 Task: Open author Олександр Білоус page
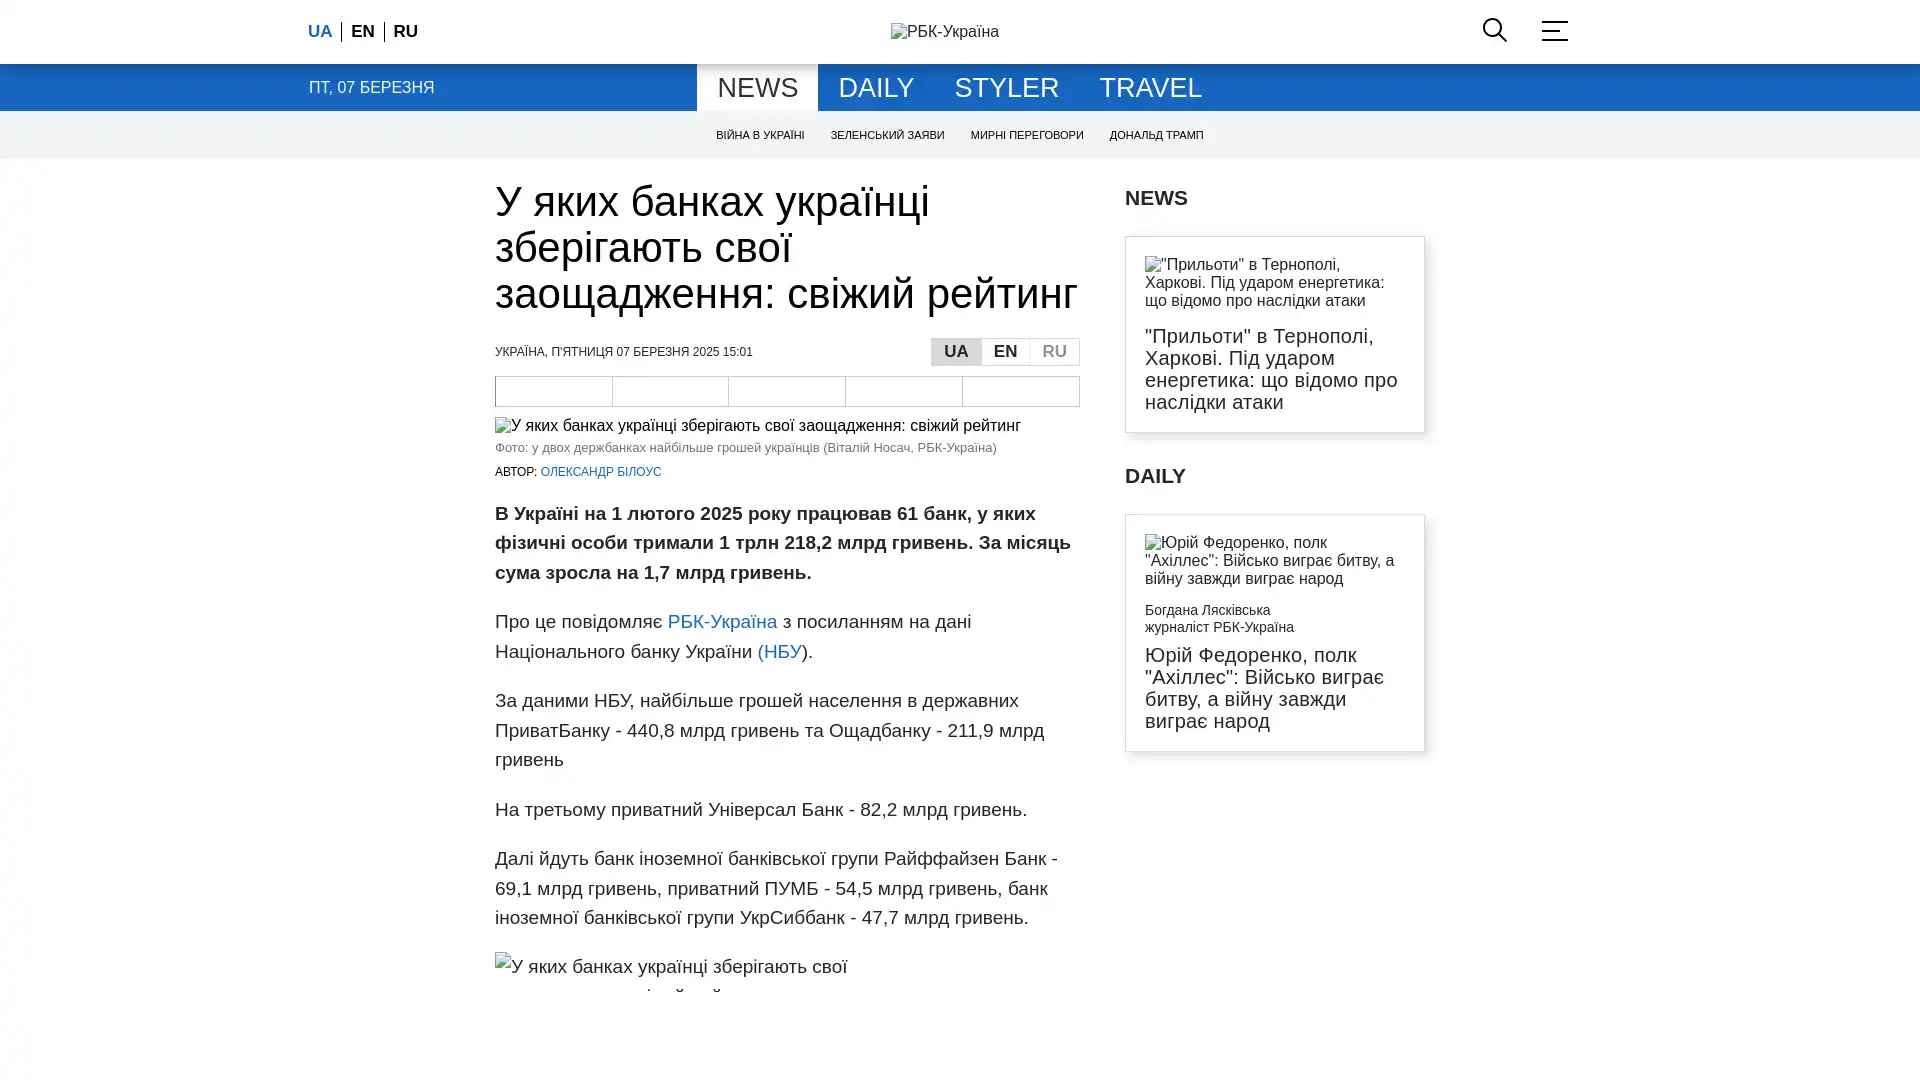[601, 472]
